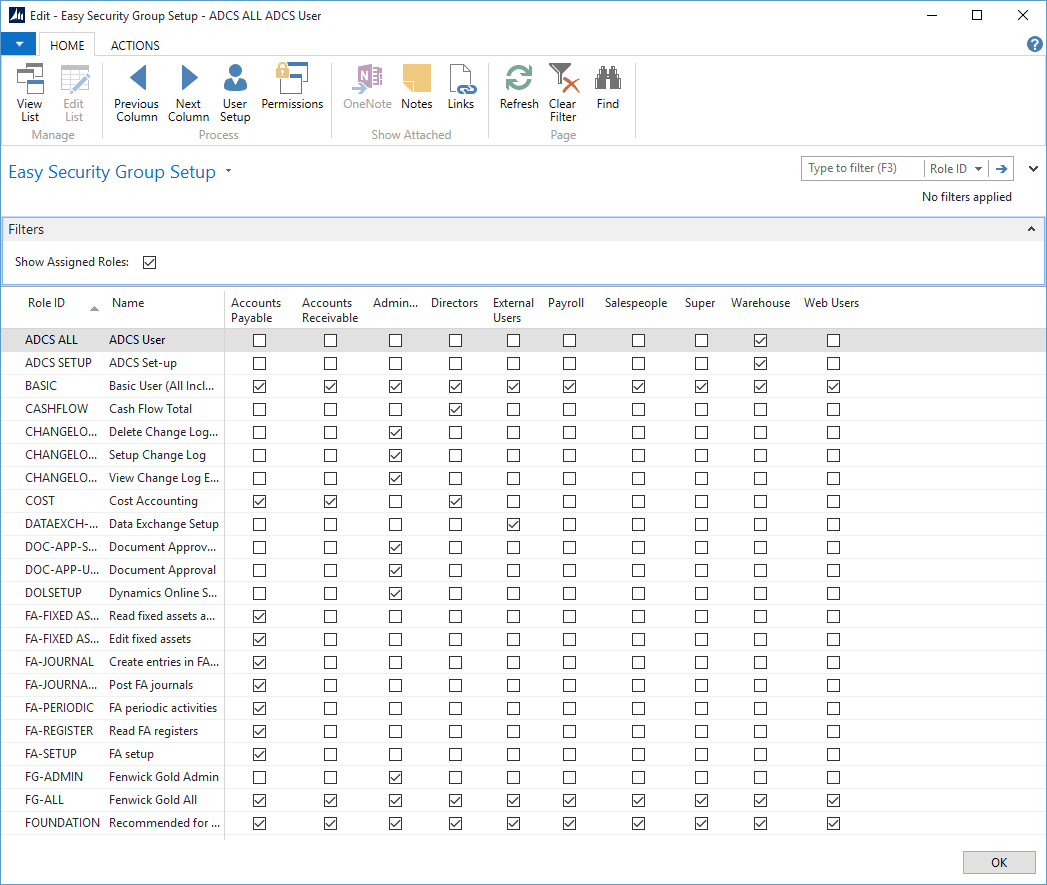Click the Dynamics NAV app icon in title bar

pyautogui.click(x=16, y=15)
